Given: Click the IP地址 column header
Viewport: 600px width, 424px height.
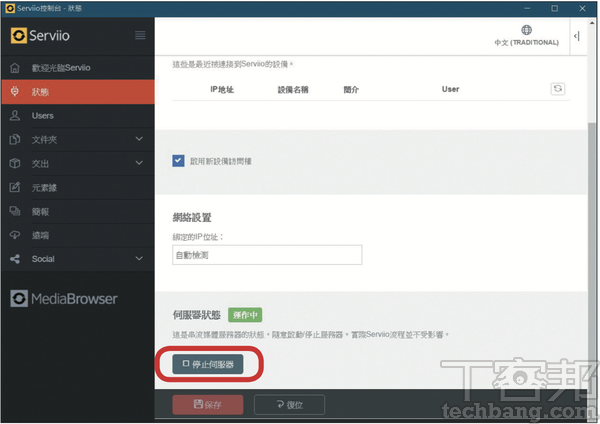Looking at the screenshot, I should tap(222, 90).
